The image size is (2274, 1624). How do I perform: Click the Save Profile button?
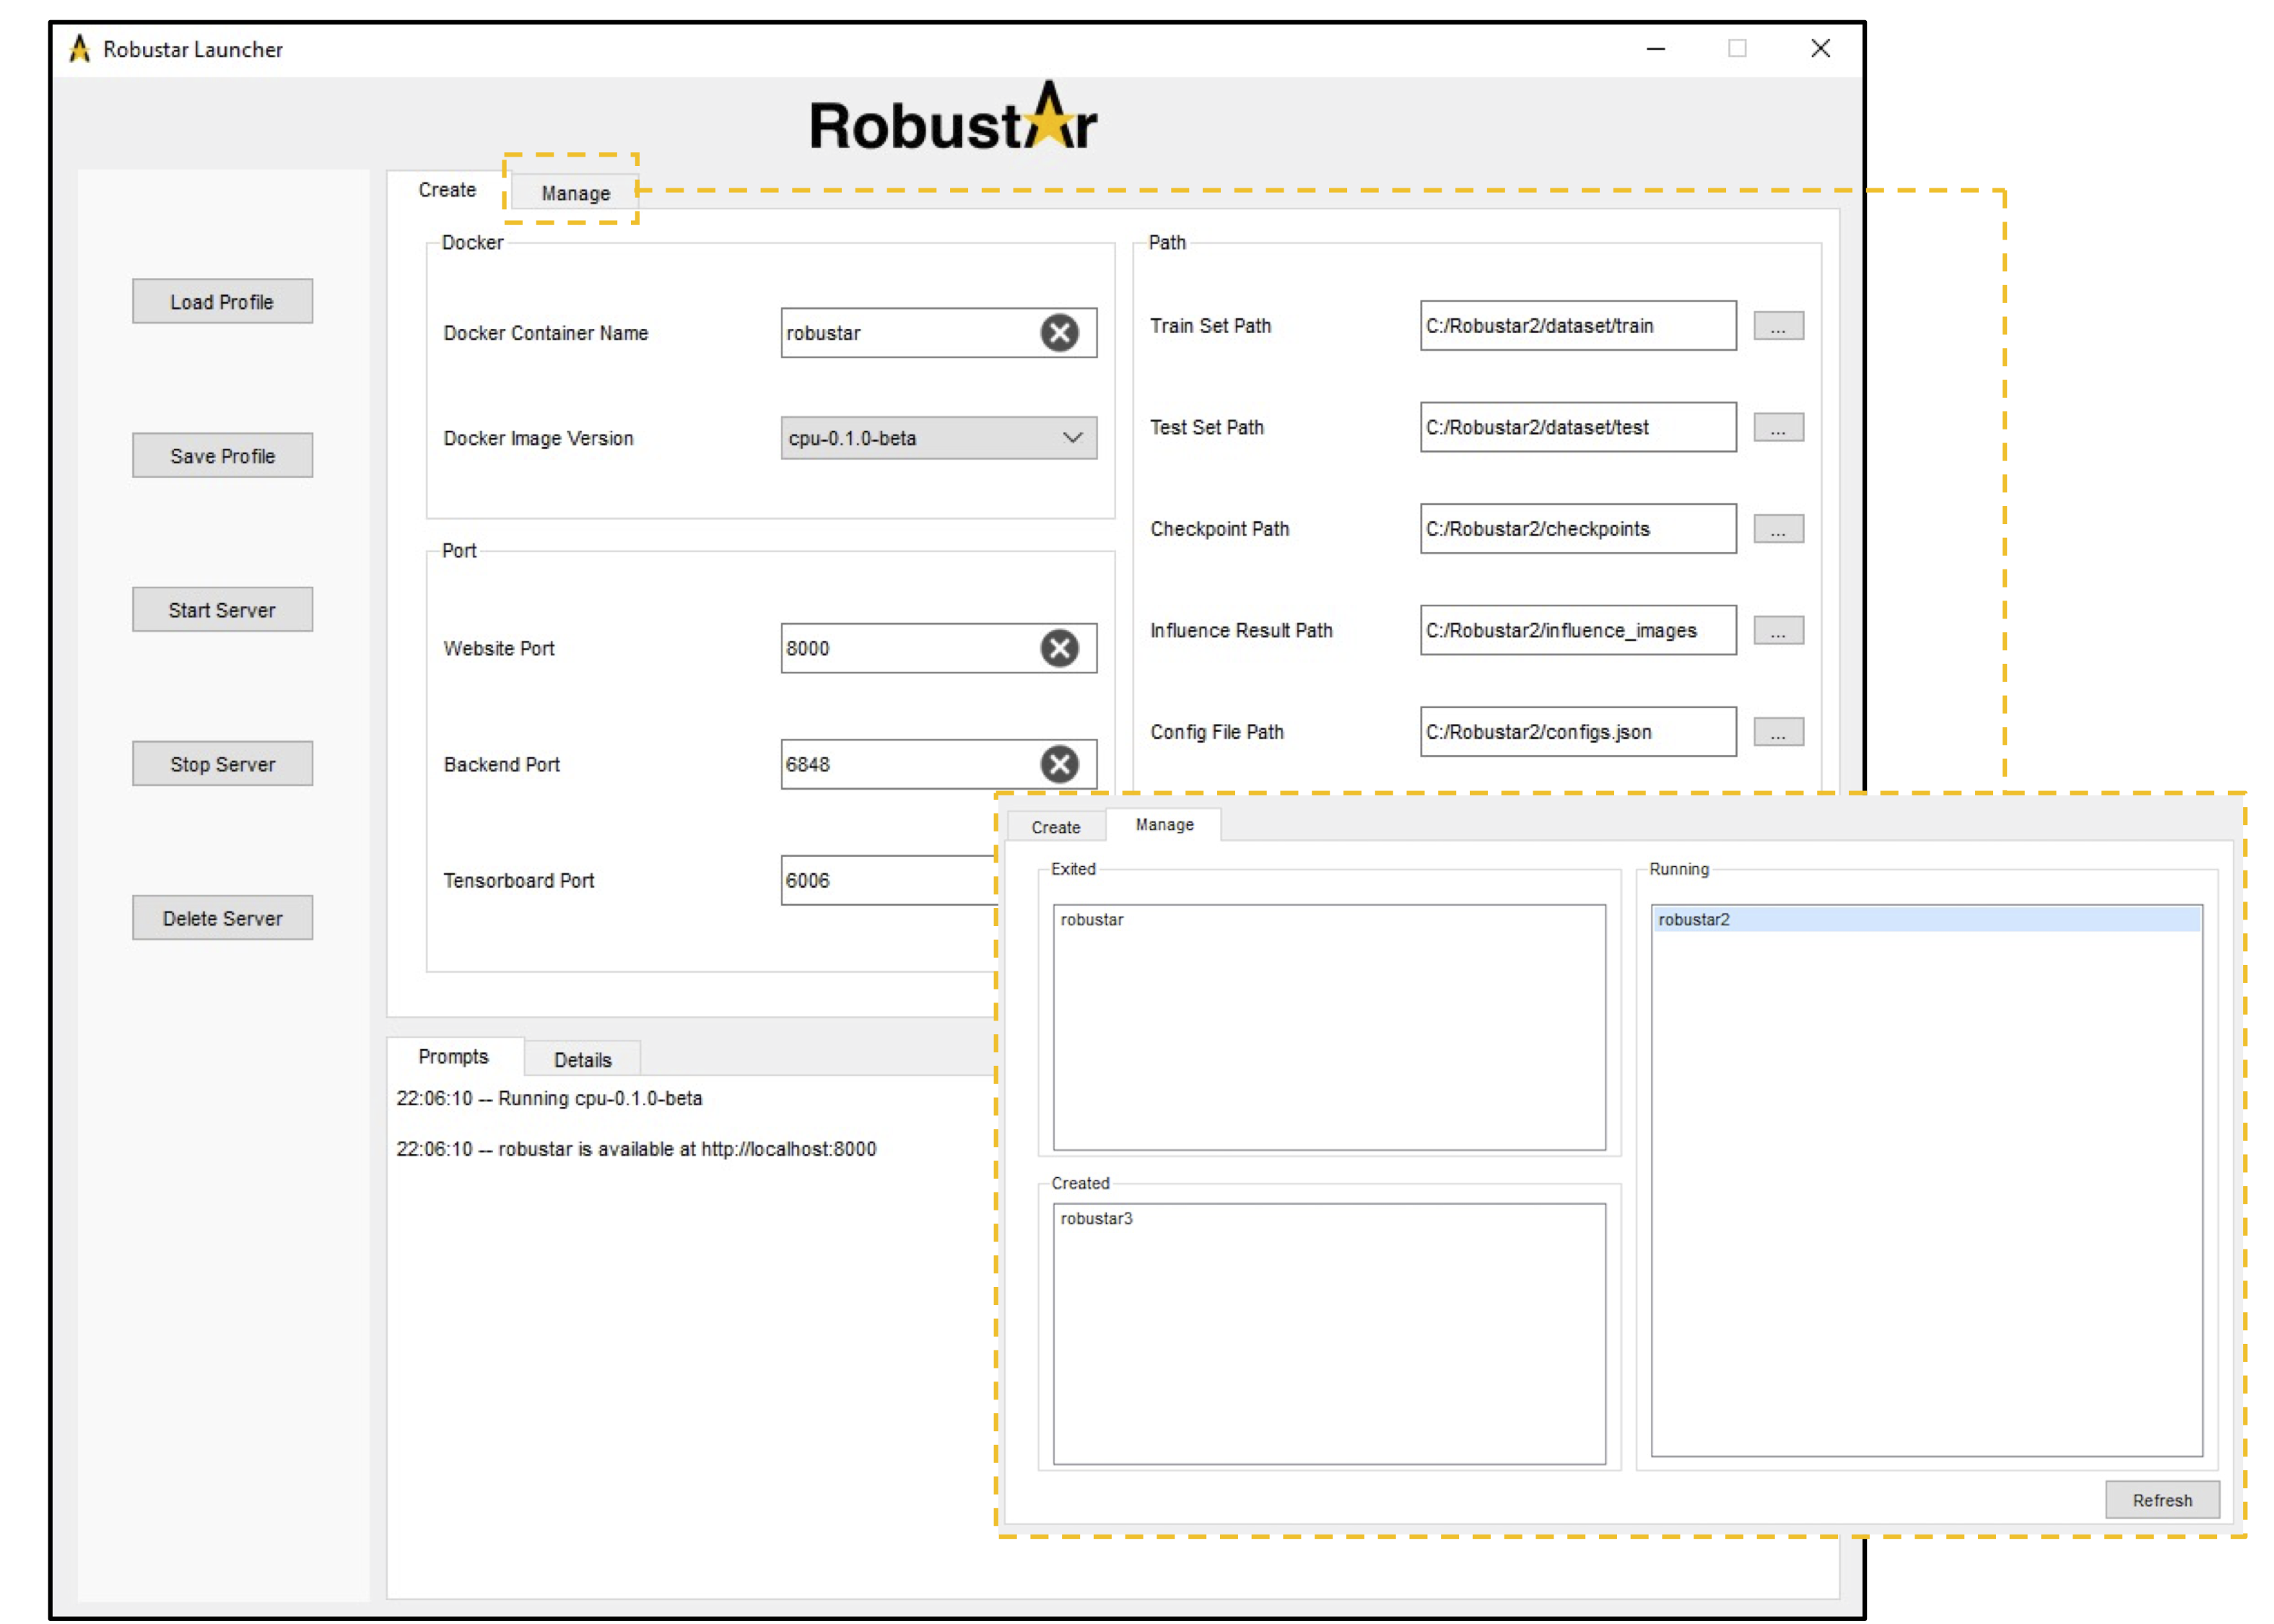click(222, 456)
